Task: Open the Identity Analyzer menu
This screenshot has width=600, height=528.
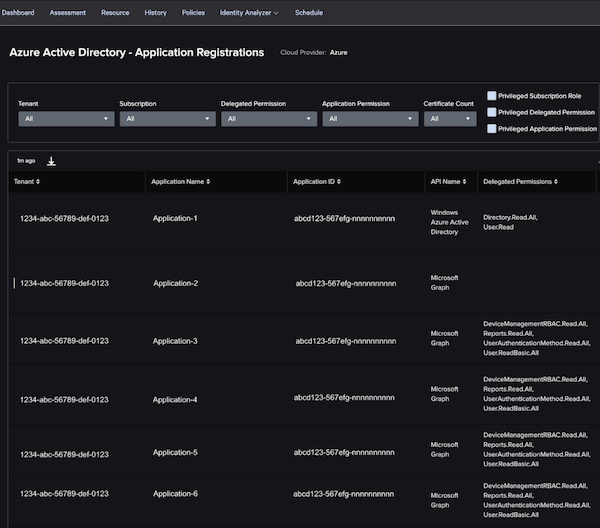Action: 249,13
